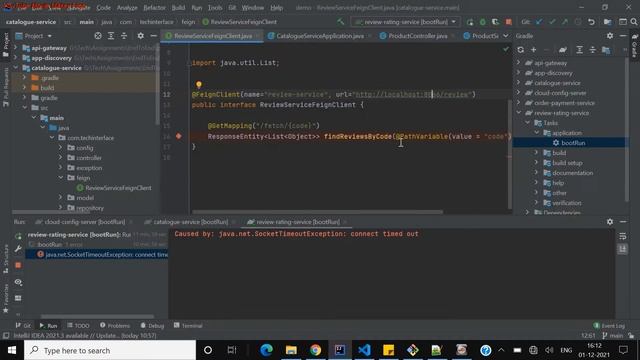Viewport: 640px width, 360px height.
Task: Open Visual Studio Code from the taskbar
Action: click(x=364, y=350)
